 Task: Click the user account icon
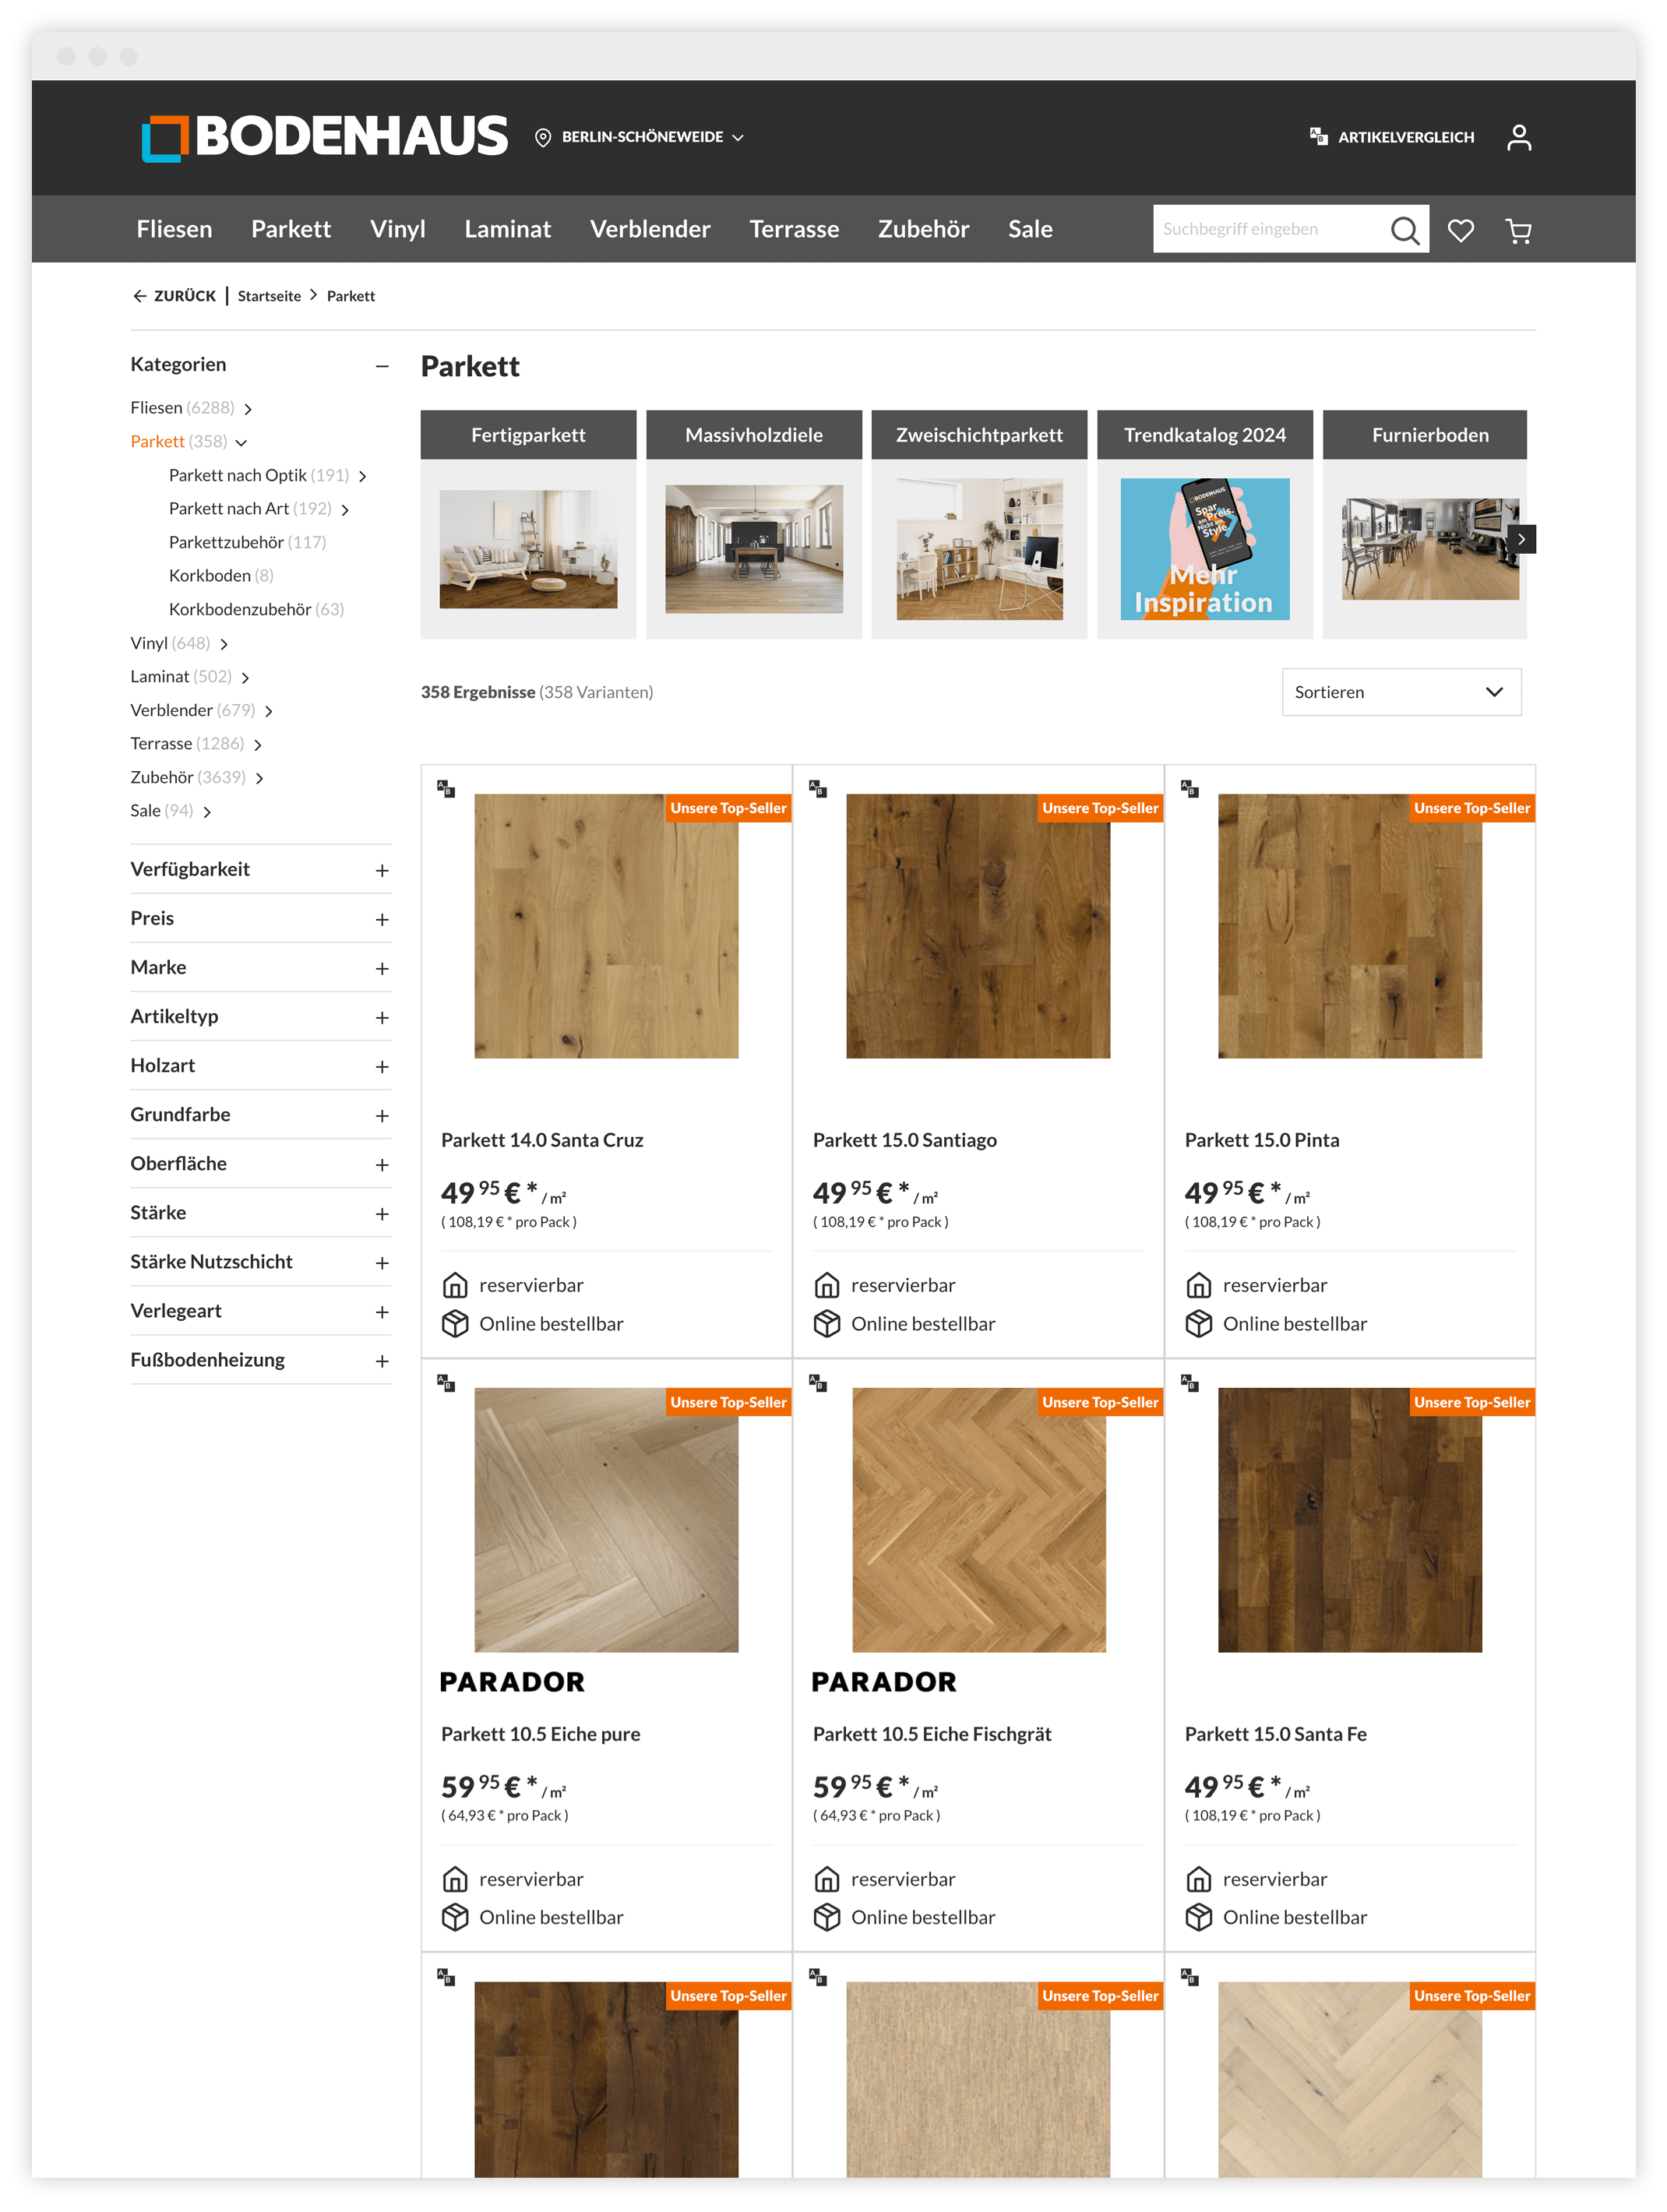[x=1518, y=137]
